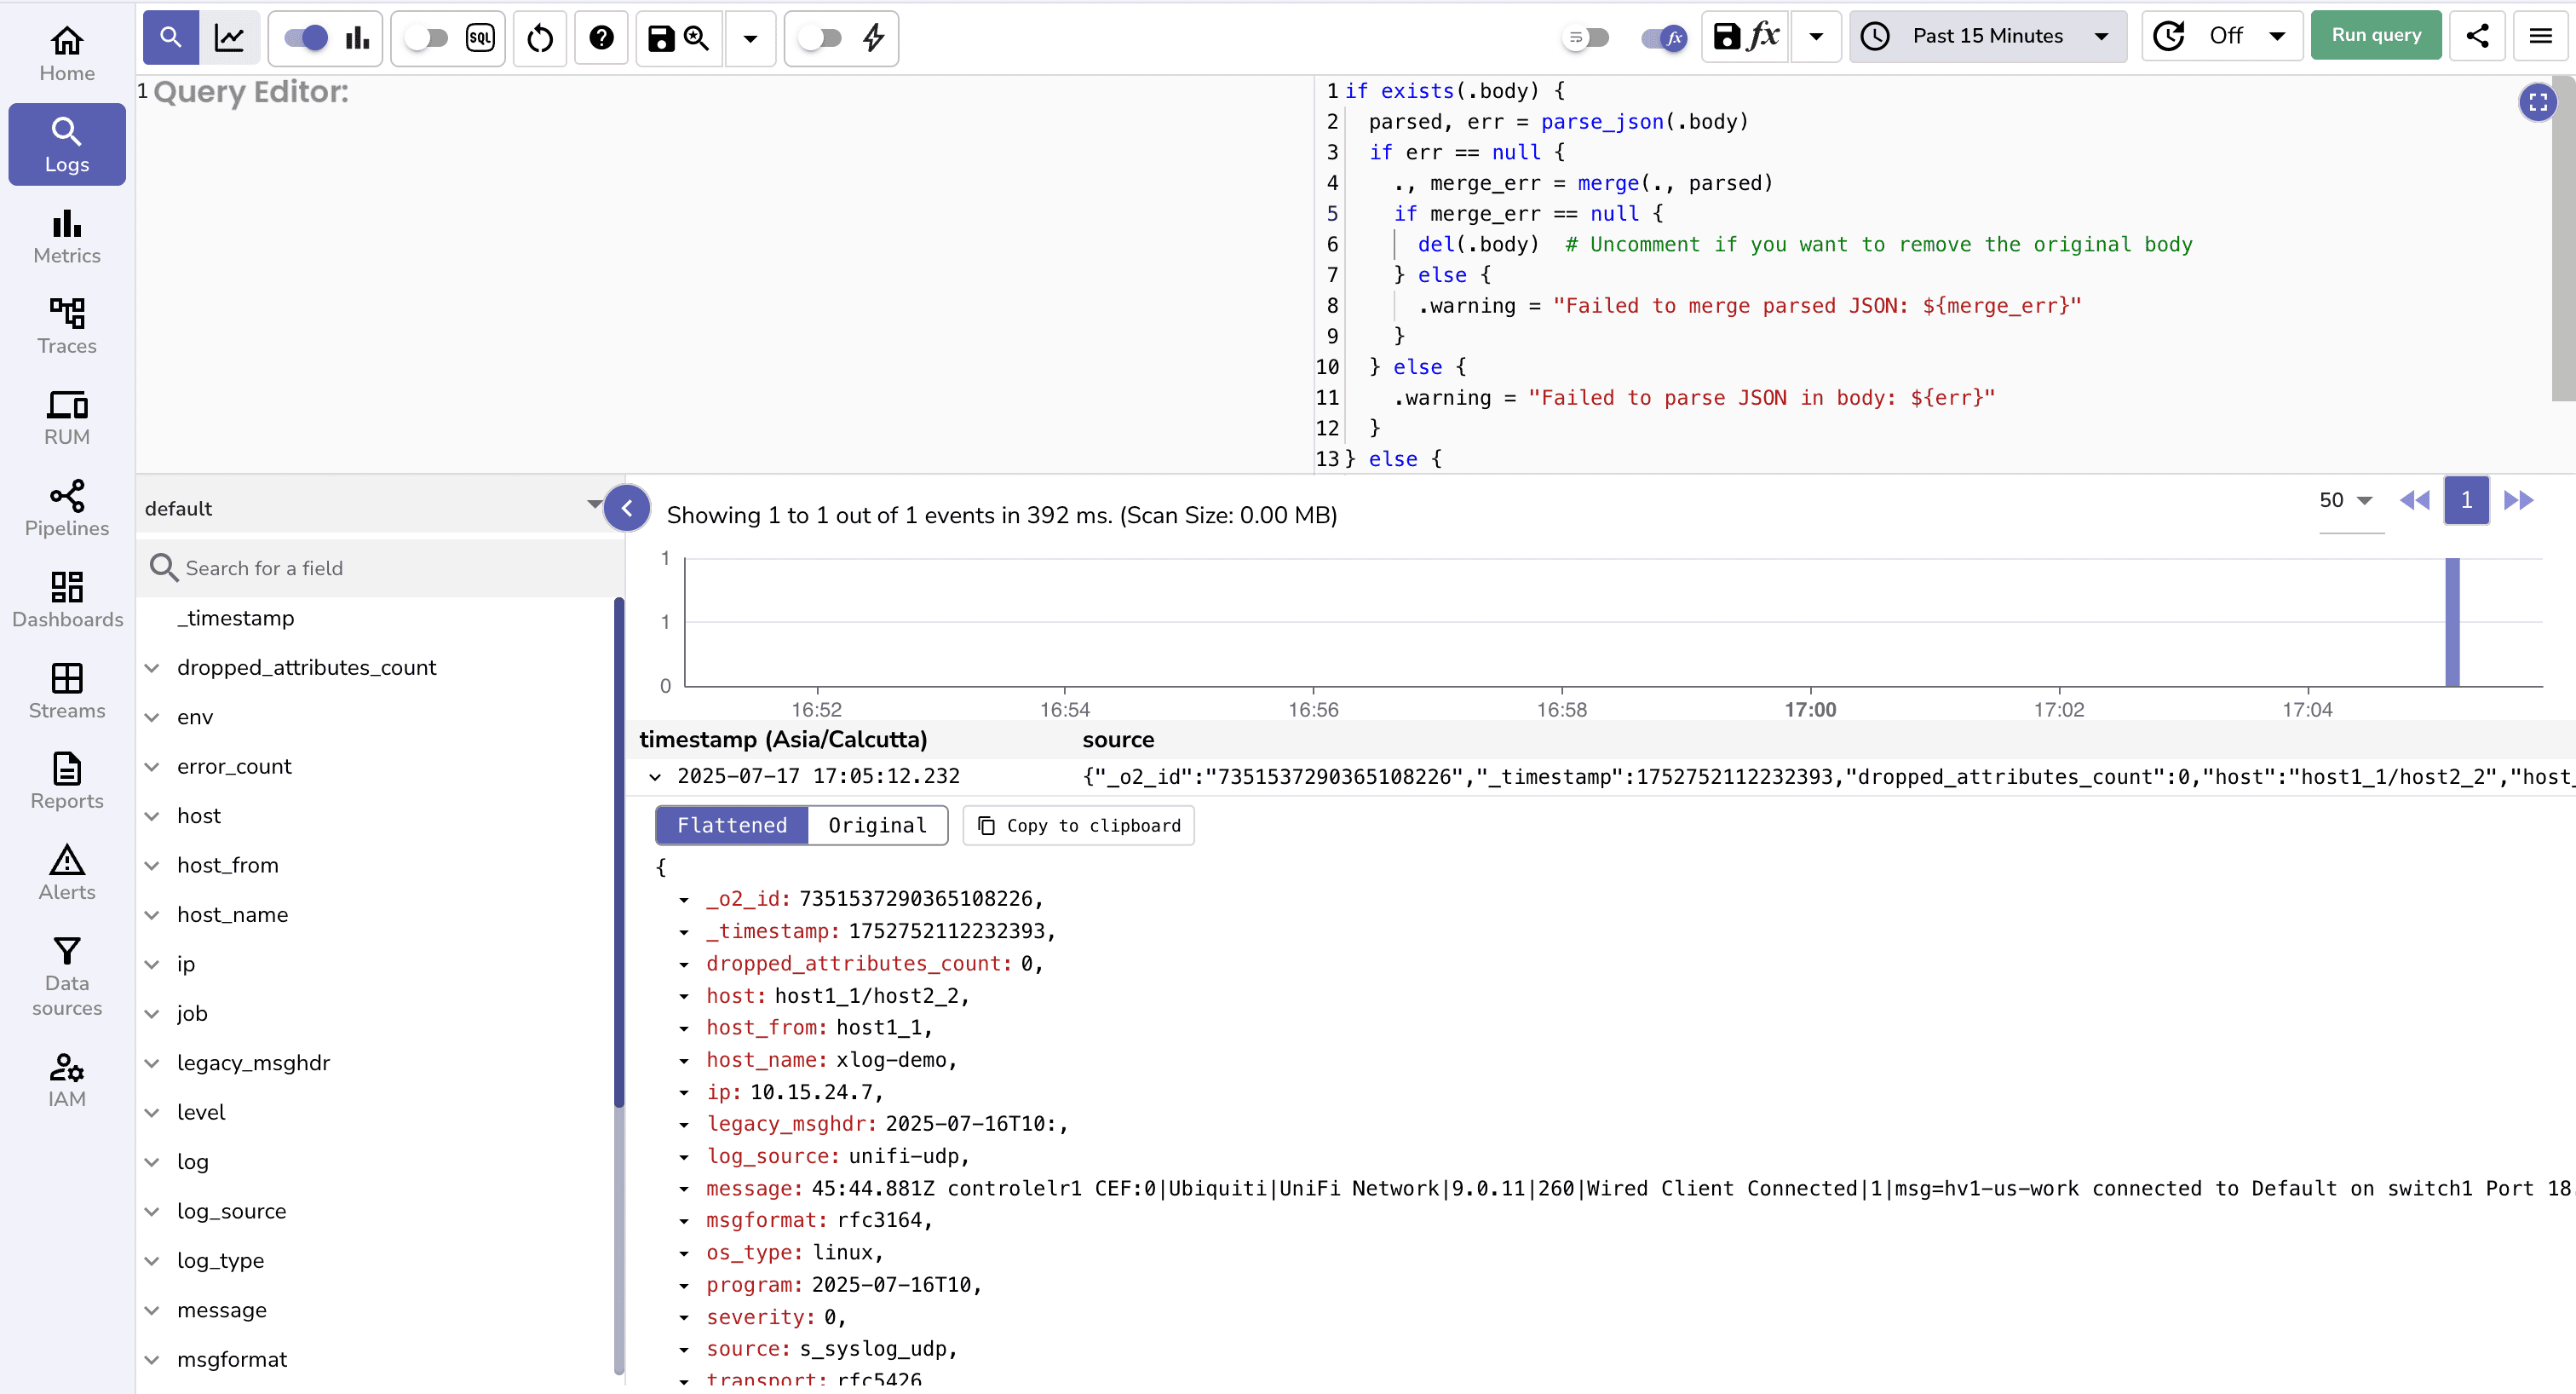Open the query help icon

pos(601,38)
